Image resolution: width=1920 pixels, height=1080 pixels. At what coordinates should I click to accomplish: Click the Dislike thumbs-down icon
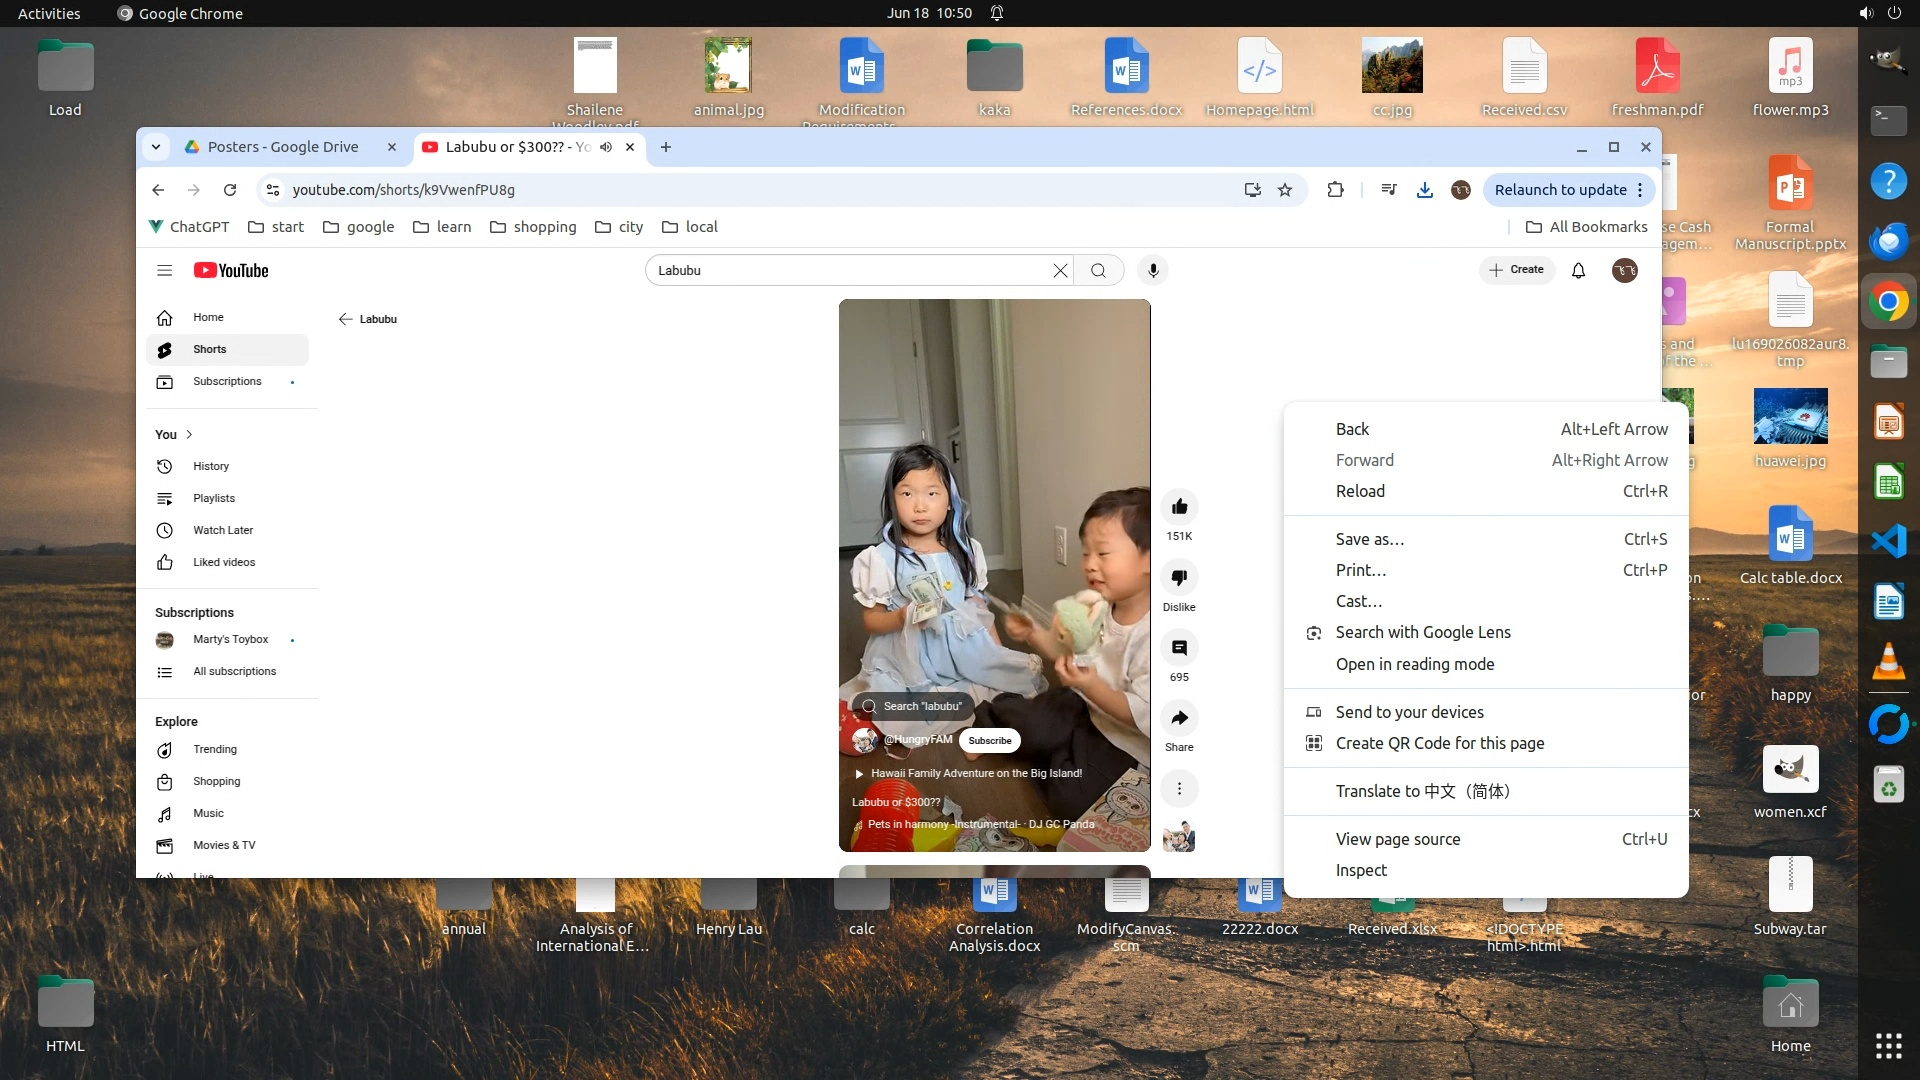[1179, 577]
